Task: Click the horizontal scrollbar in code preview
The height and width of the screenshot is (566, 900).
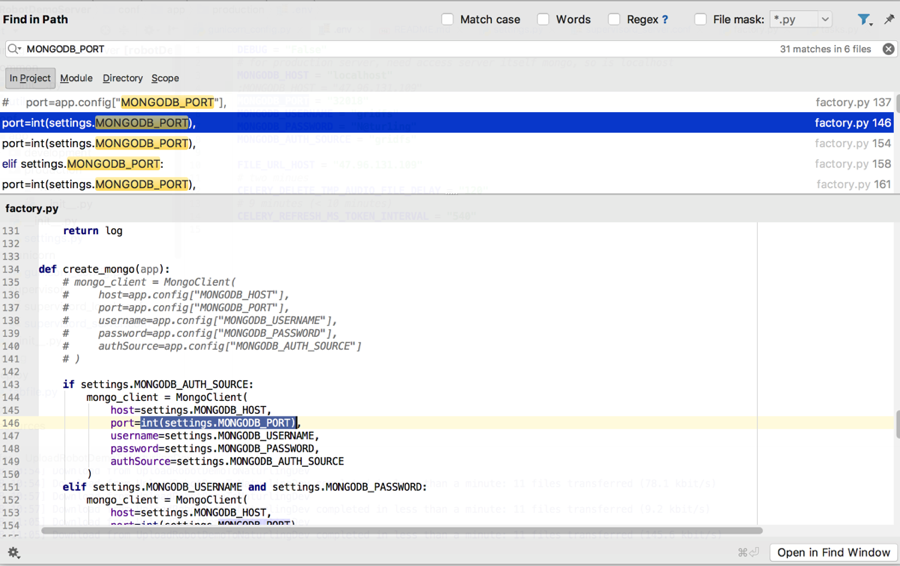Action: [400, 531]
